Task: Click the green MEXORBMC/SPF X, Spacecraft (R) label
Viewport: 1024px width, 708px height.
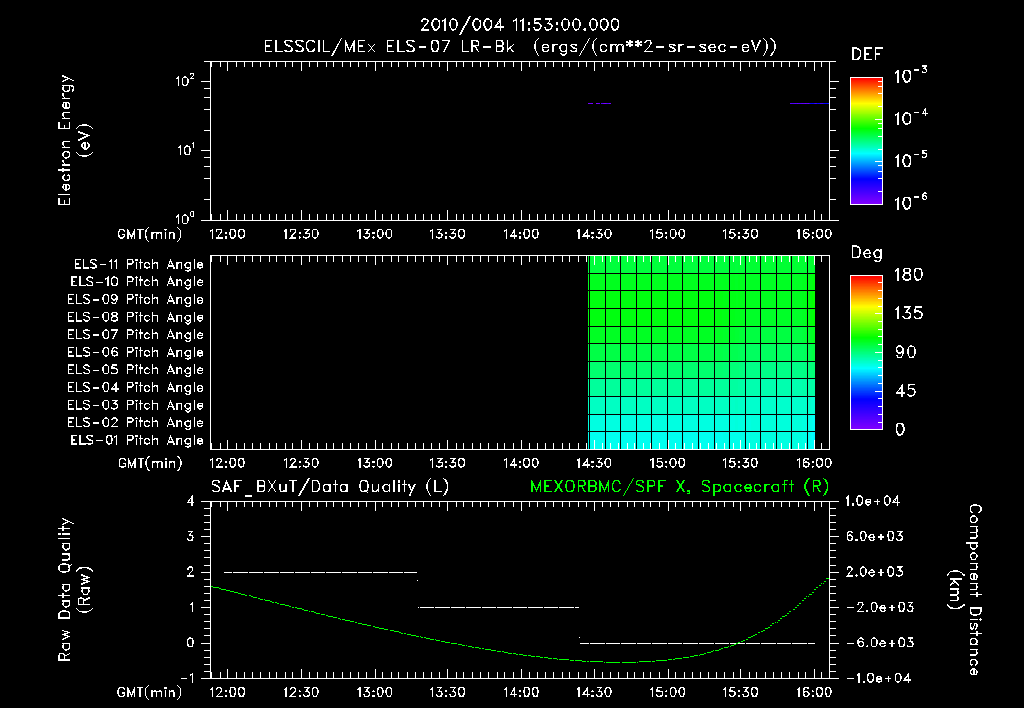Action: click(679, 487)
